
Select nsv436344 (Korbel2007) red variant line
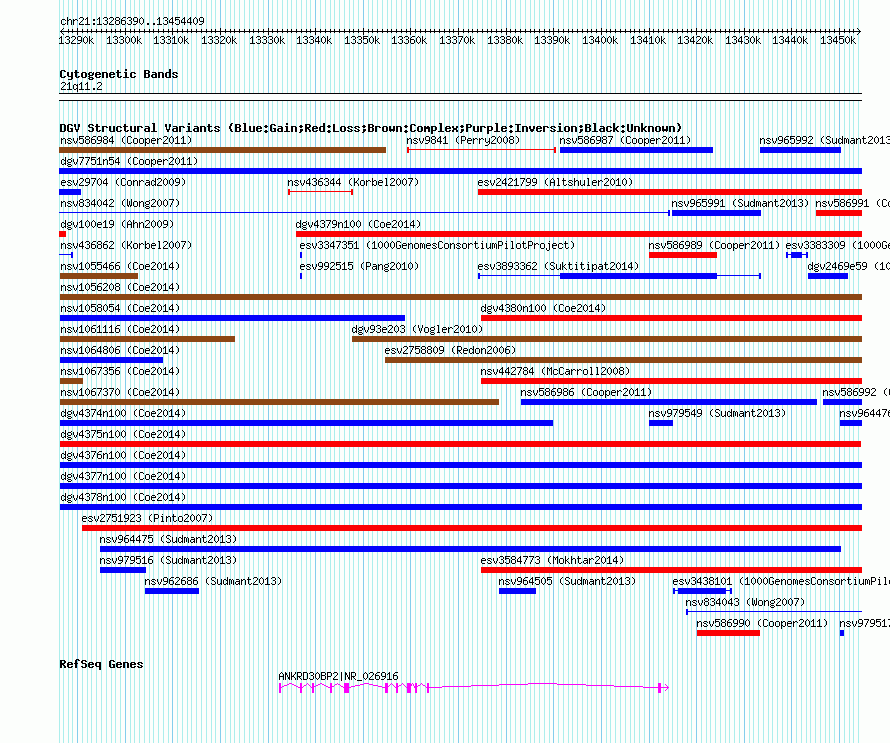321,192
